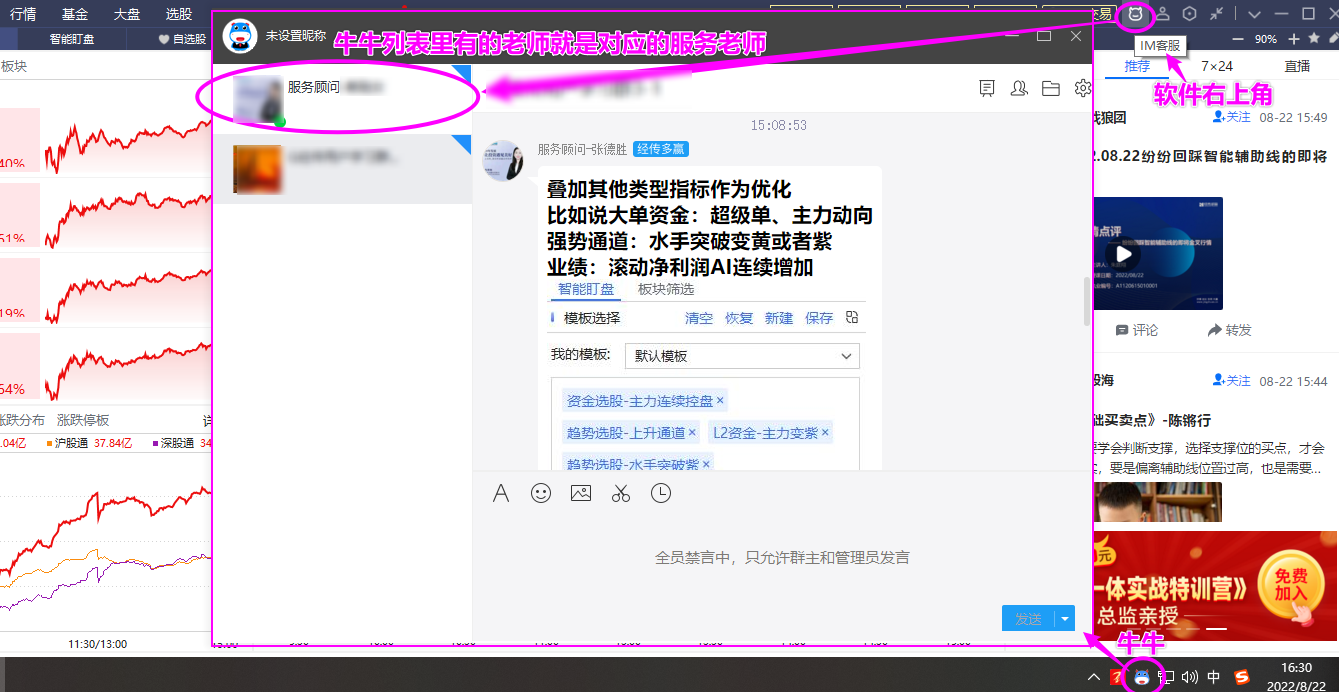Click 板块 heading at left panel
The height and width of the screenshot is (692, 1339).
coord(14,66)
